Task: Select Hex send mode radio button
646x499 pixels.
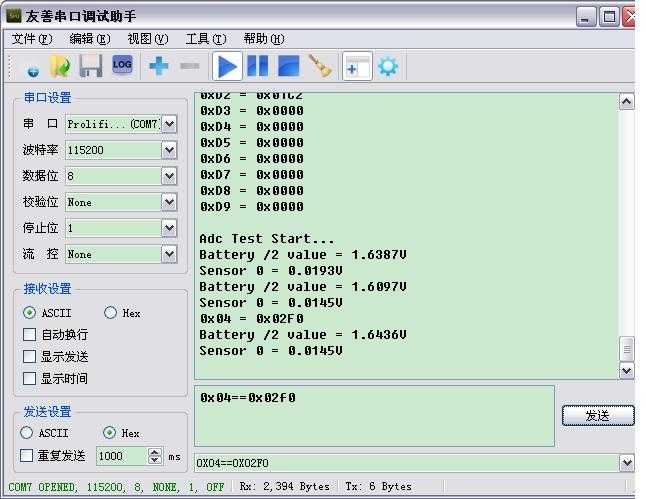Action: coord(109,433)
